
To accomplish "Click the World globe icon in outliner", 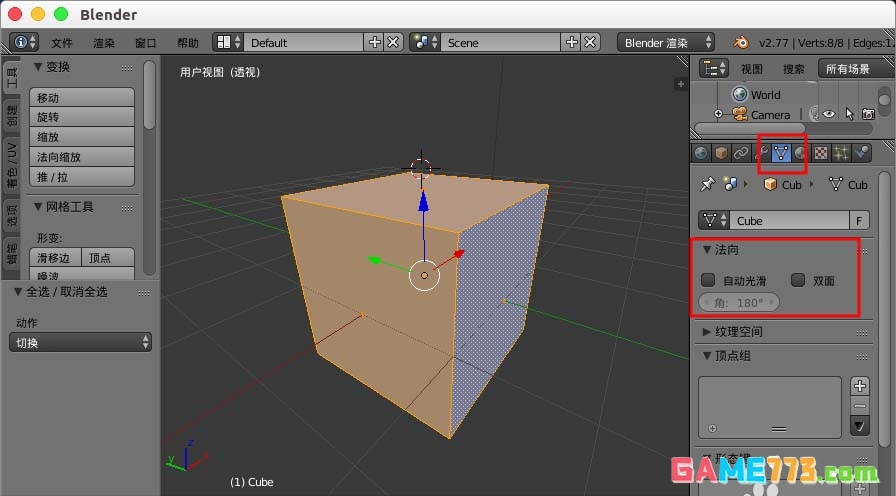I will 740,94.
